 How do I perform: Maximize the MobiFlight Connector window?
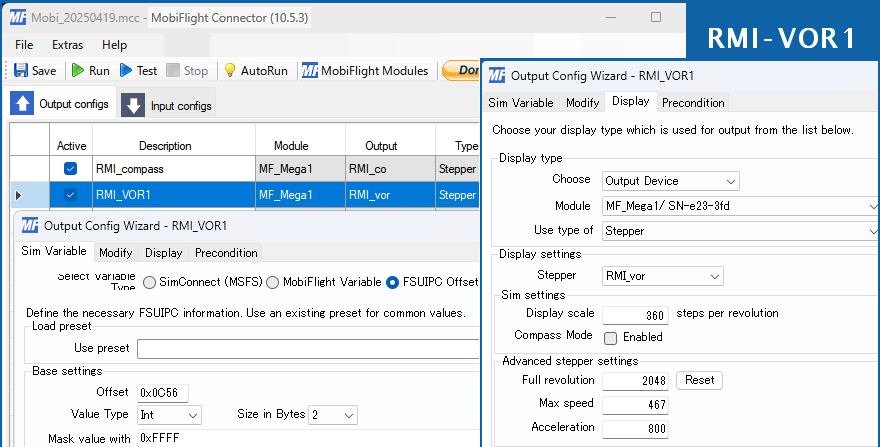656,17
